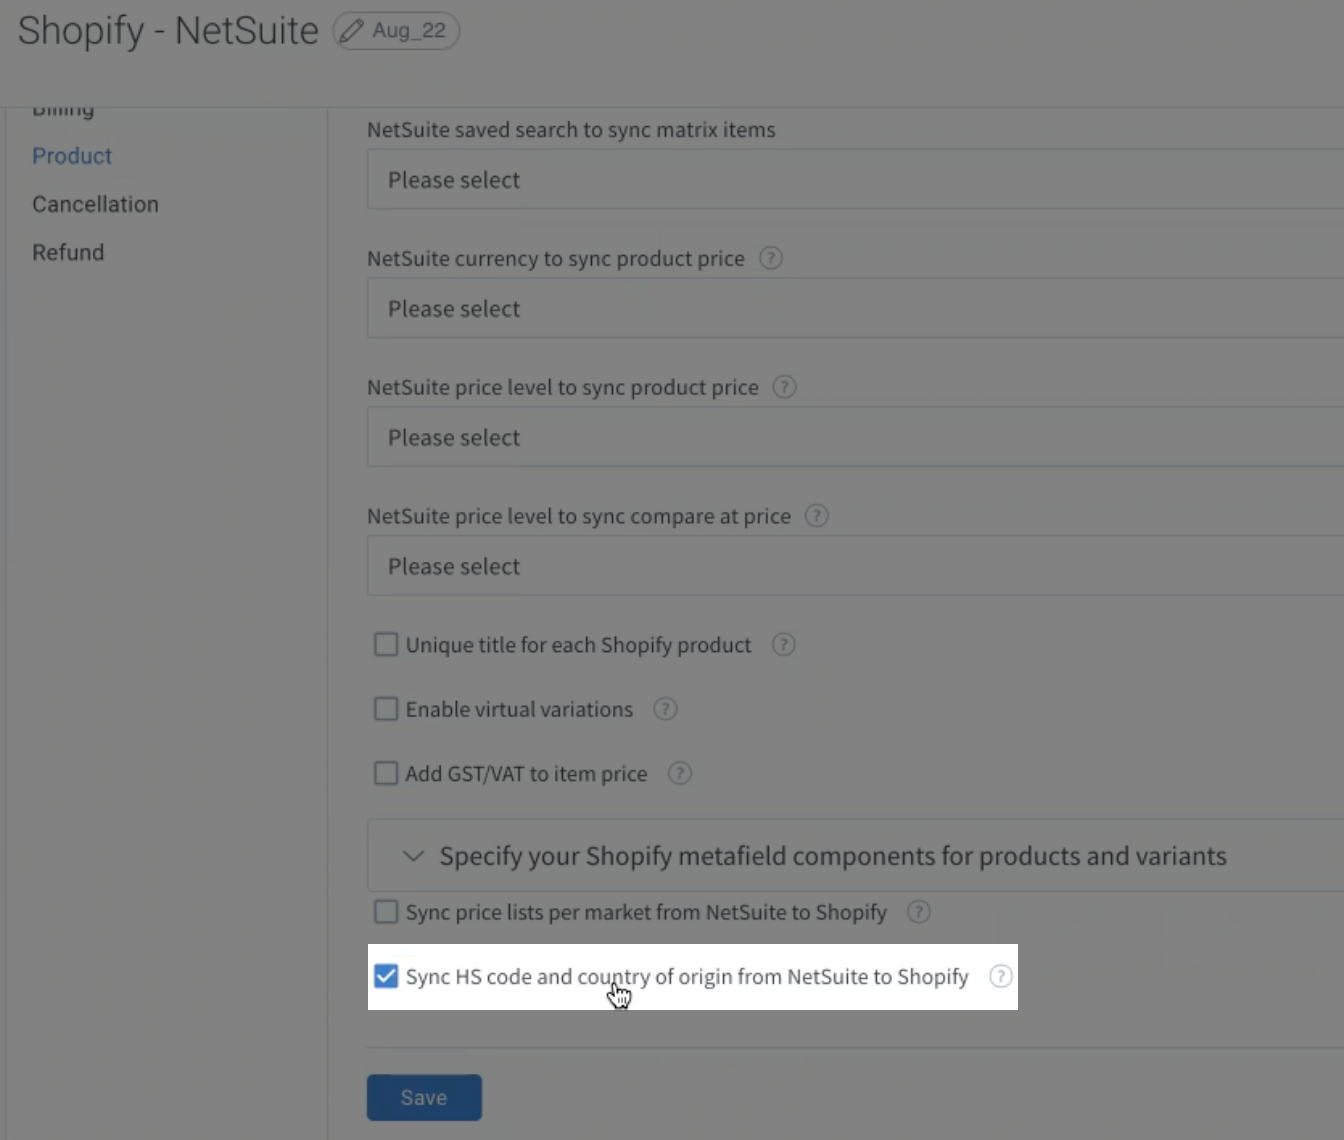This screenshot has height=1140, width=1344.
Task: Uncheck Sync HS code and country of origin
Action: [x=386, y=976]
